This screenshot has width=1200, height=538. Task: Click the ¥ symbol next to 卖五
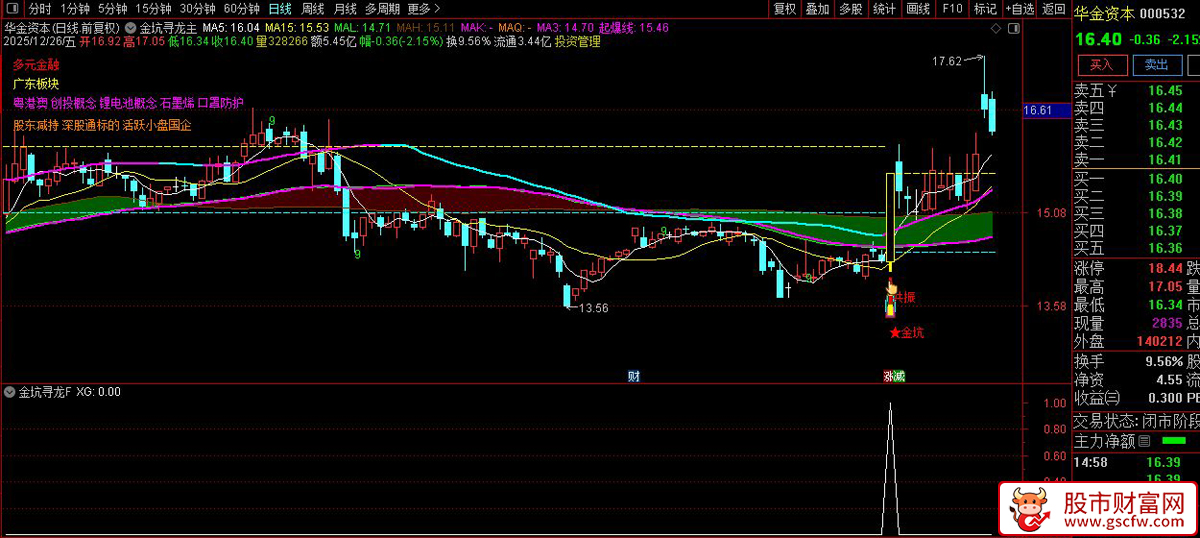[x=1112, y=90]
